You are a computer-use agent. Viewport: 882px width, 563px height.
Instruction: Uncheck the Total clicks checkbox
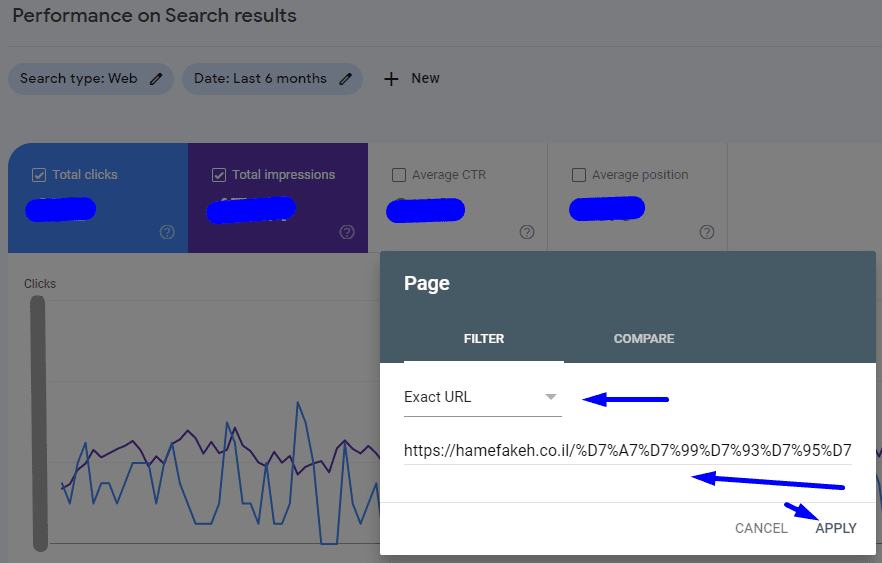pos(39,175)
